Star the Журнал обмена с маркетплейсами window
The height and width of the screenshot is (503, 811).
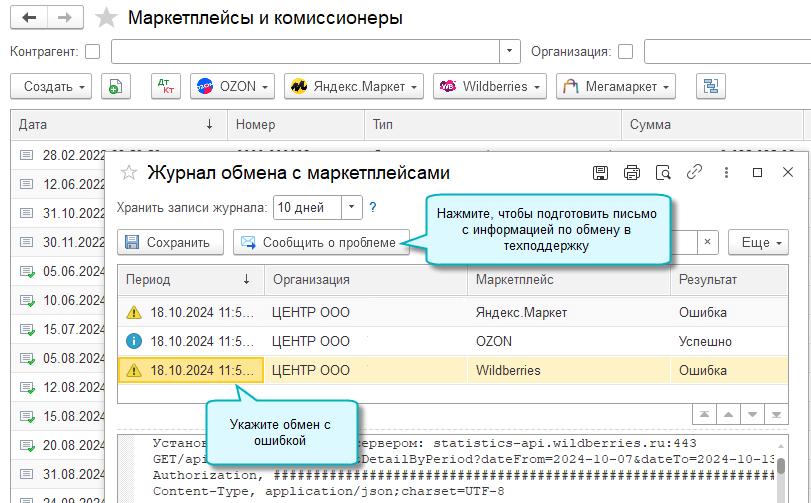tap(129, 173)
